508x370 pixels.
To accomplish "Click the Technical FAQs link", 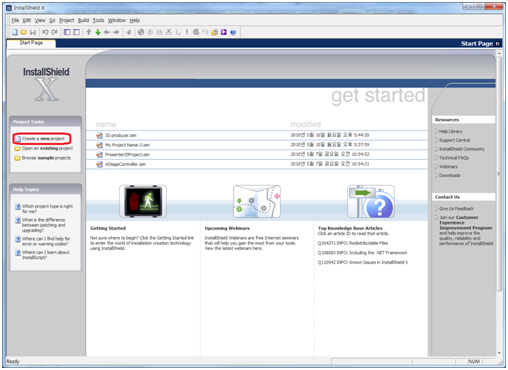I will pos(454,158).
